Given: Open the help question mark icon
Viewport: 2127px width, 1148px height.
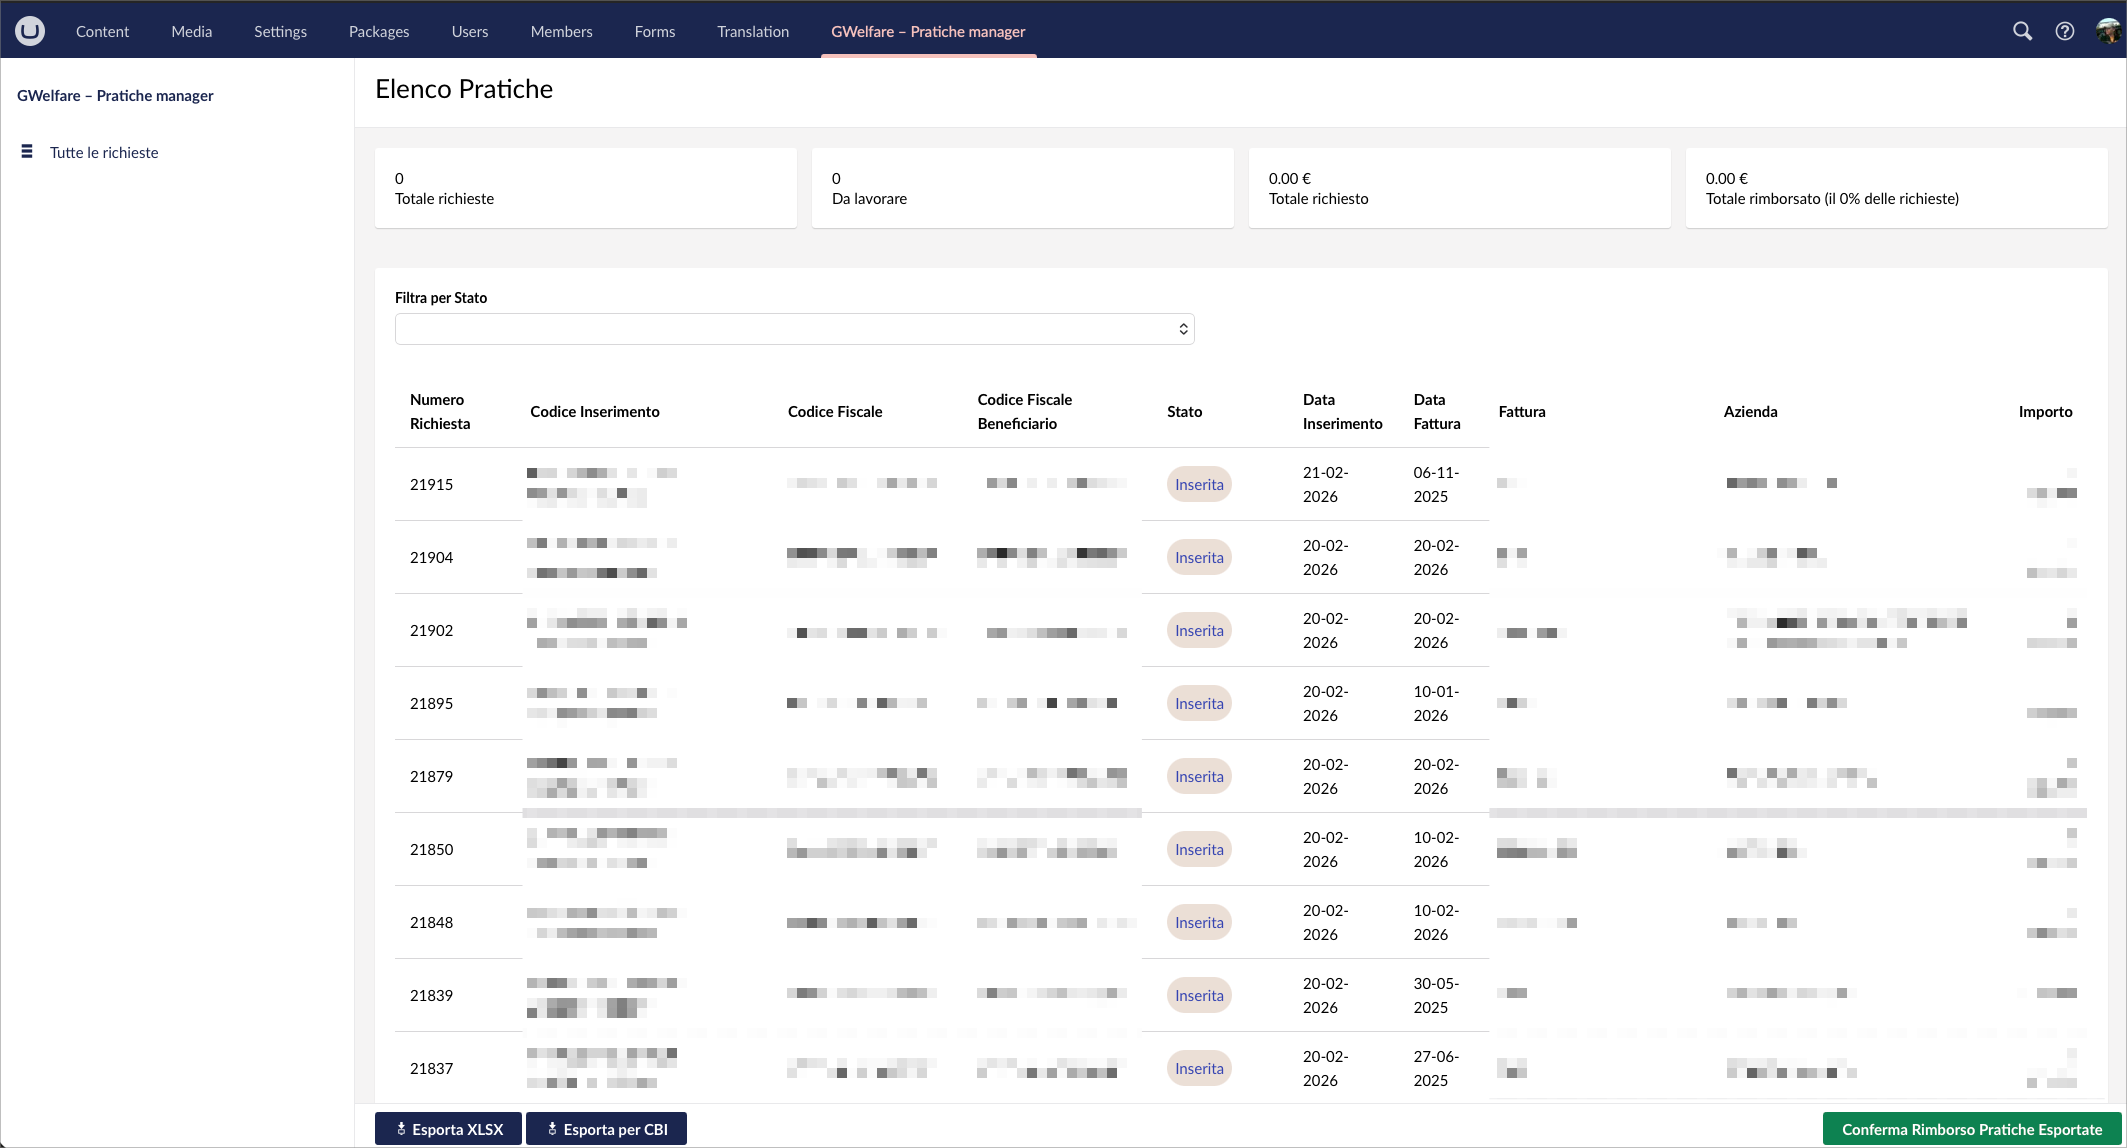Looking at the screenshot, I should pyautogui.click(x=2064, y=31).
